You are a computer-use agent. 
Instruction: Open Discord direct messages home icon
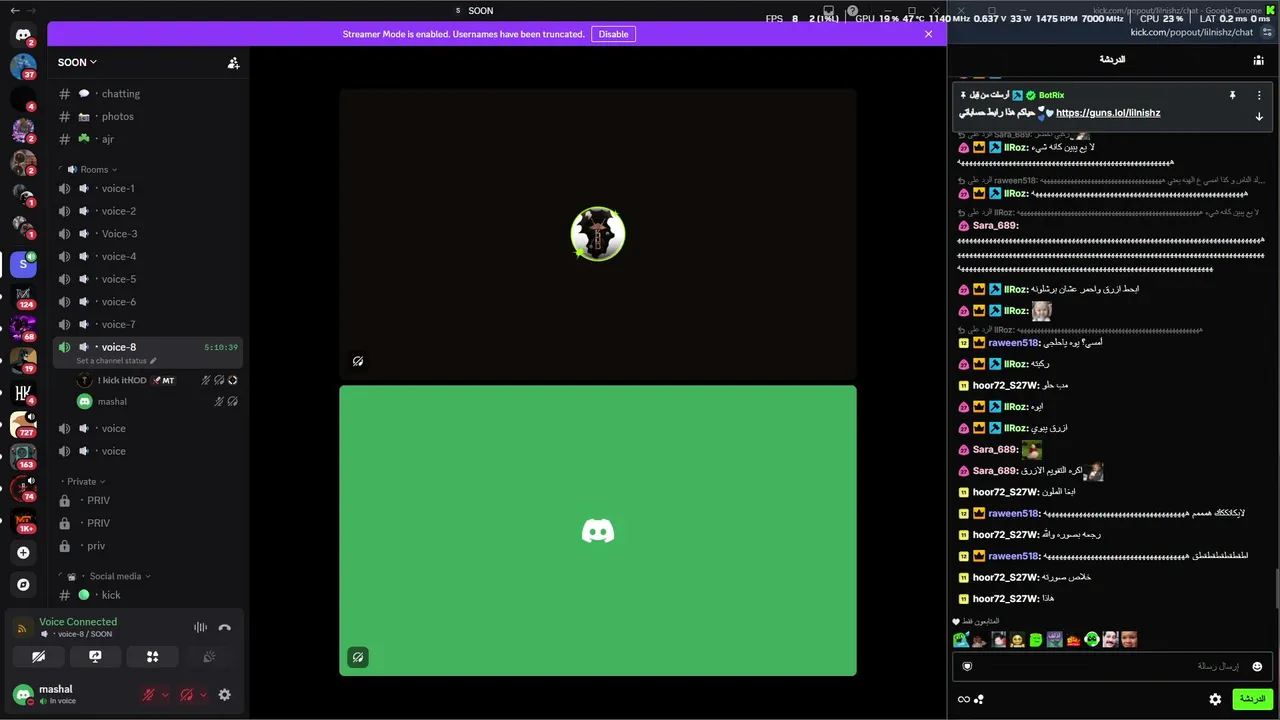23,35
